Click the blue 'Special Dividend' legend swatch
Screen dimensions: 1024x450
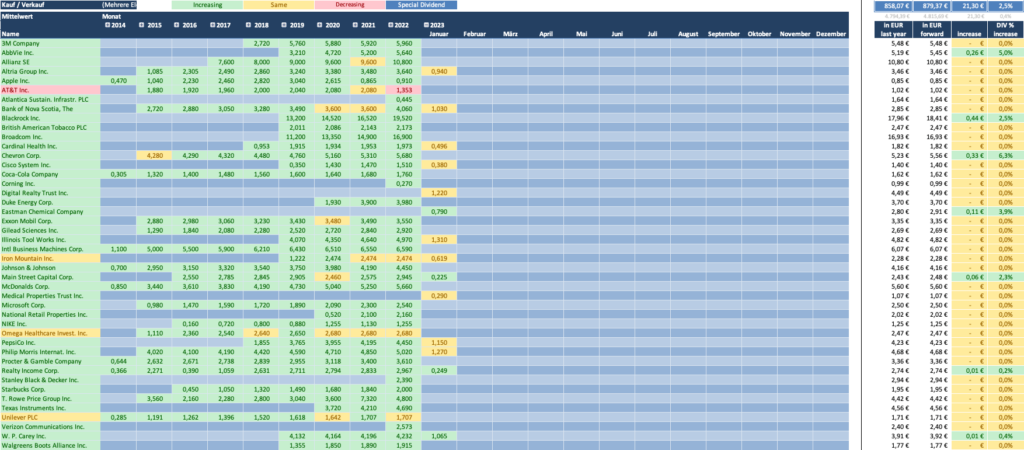[421, 5]
